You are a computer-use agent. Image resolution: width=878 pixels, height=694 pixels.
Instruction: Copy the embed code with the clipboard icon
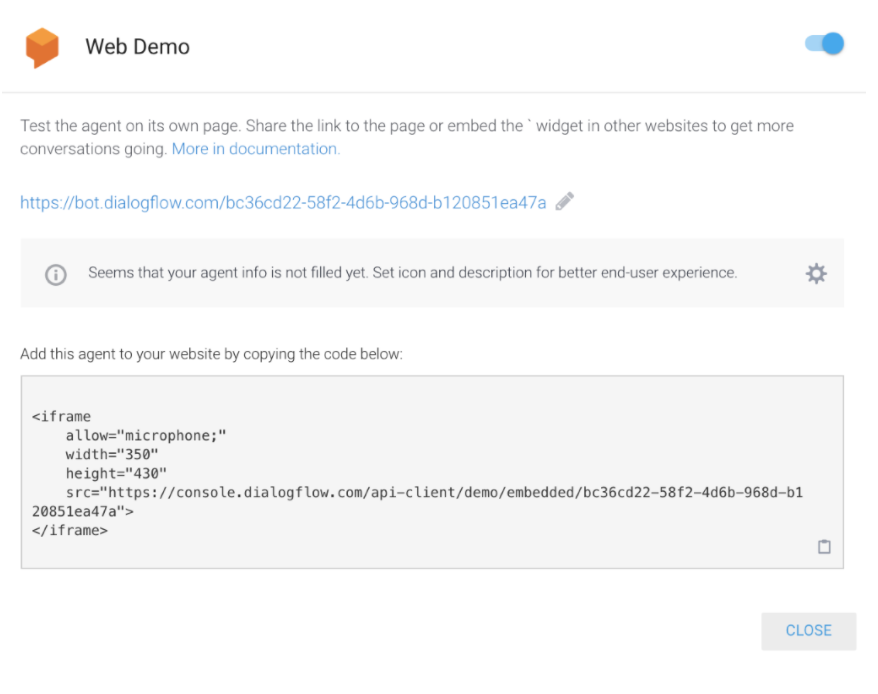pos(824,547)
